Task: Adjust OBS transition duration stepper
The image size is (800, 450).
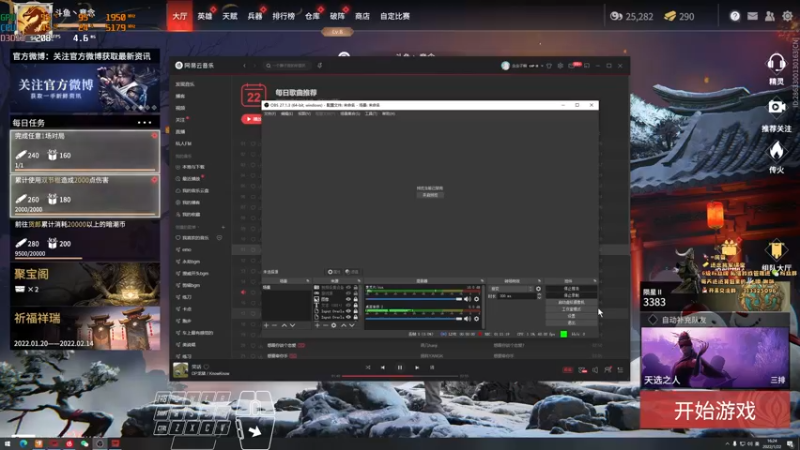Action: point(539,296)
